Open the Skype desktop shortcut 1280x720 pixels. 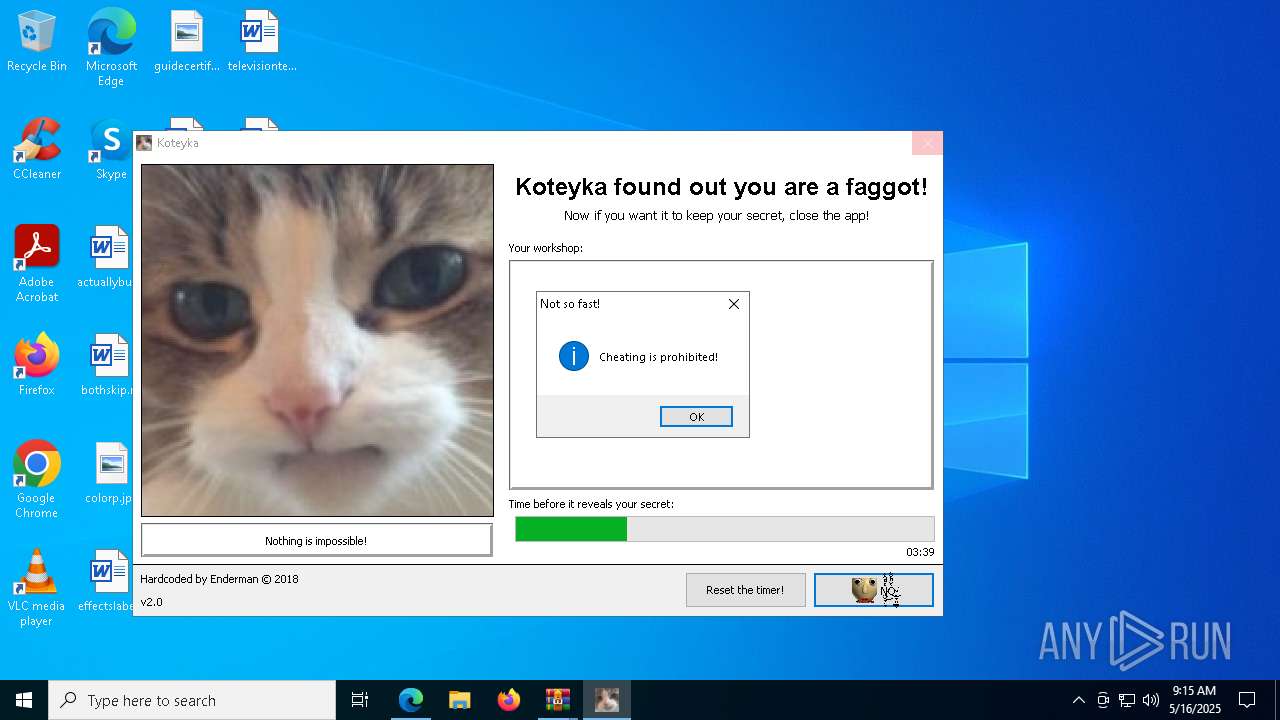point(111,150)
